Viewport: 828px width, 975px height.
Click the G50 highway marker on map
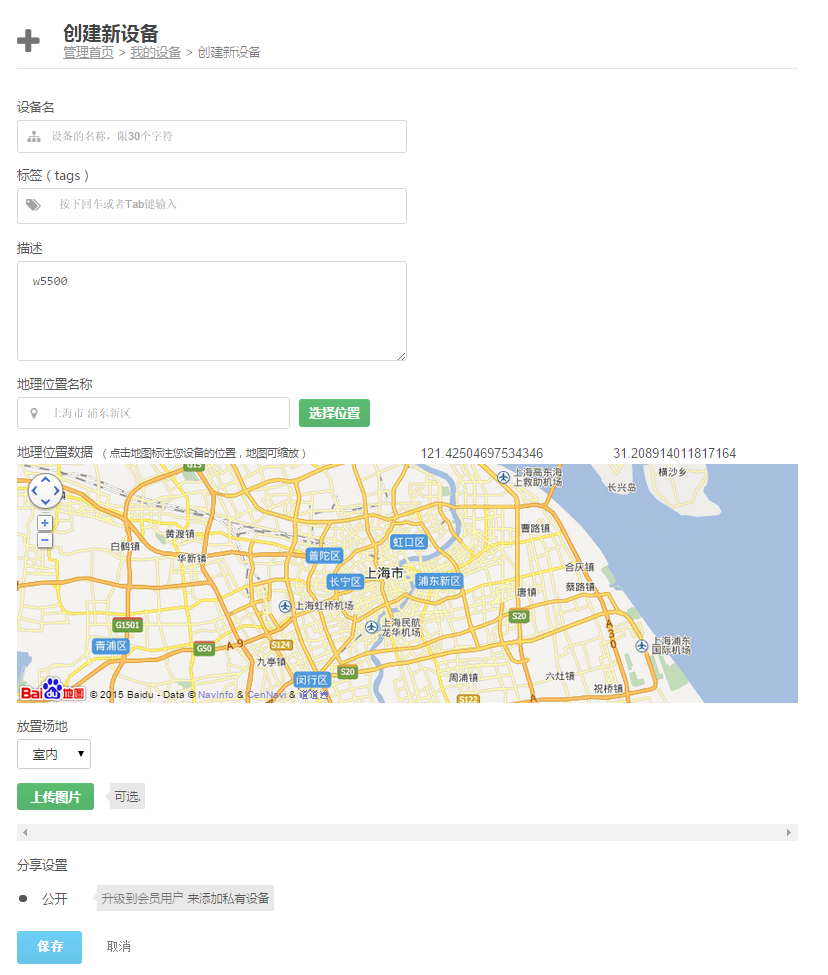[x=205, y=649]
